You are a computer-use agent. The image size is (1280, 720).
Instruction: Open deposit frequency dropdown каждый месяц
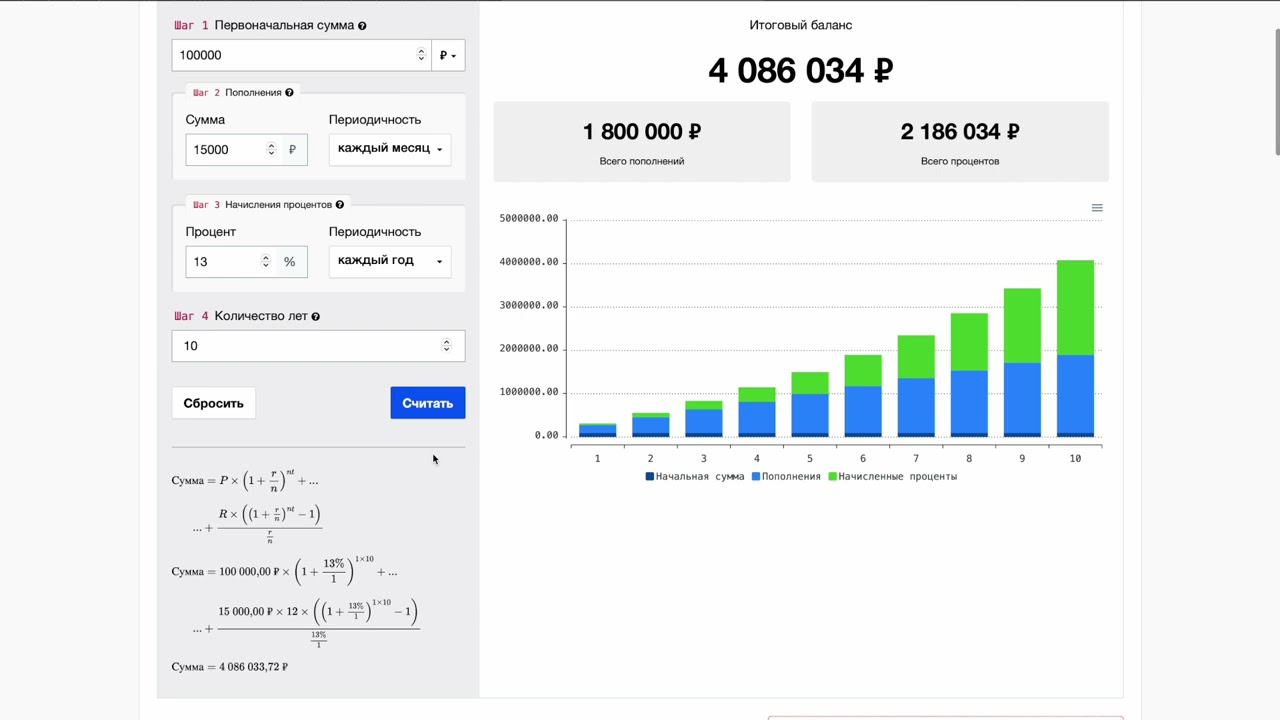point(390,149)
